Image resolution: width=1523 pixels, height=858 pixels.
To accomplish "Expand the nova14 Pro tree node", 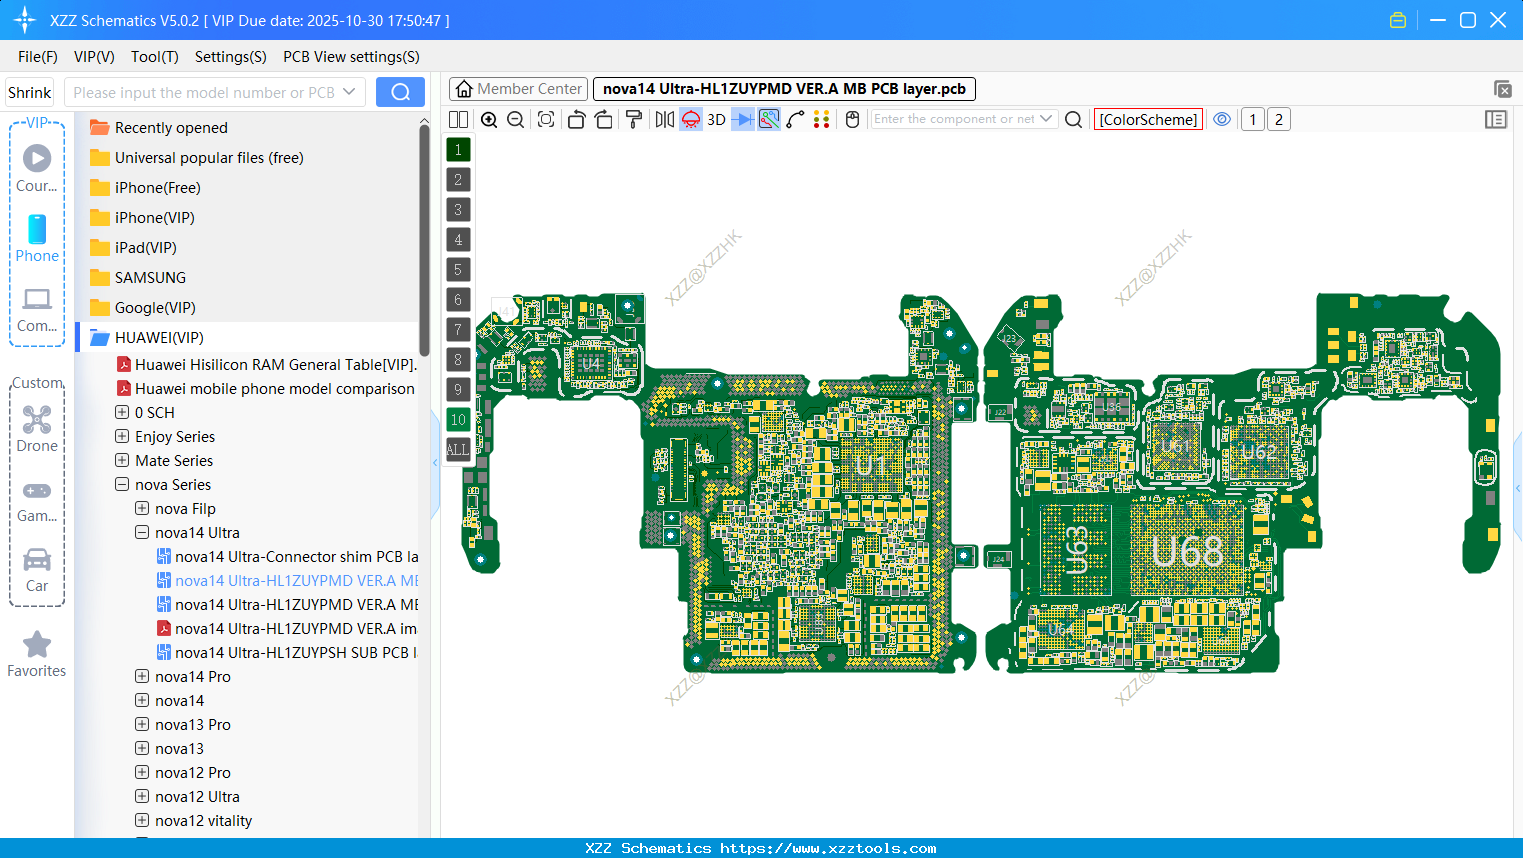I will click(x=142, y=677).
